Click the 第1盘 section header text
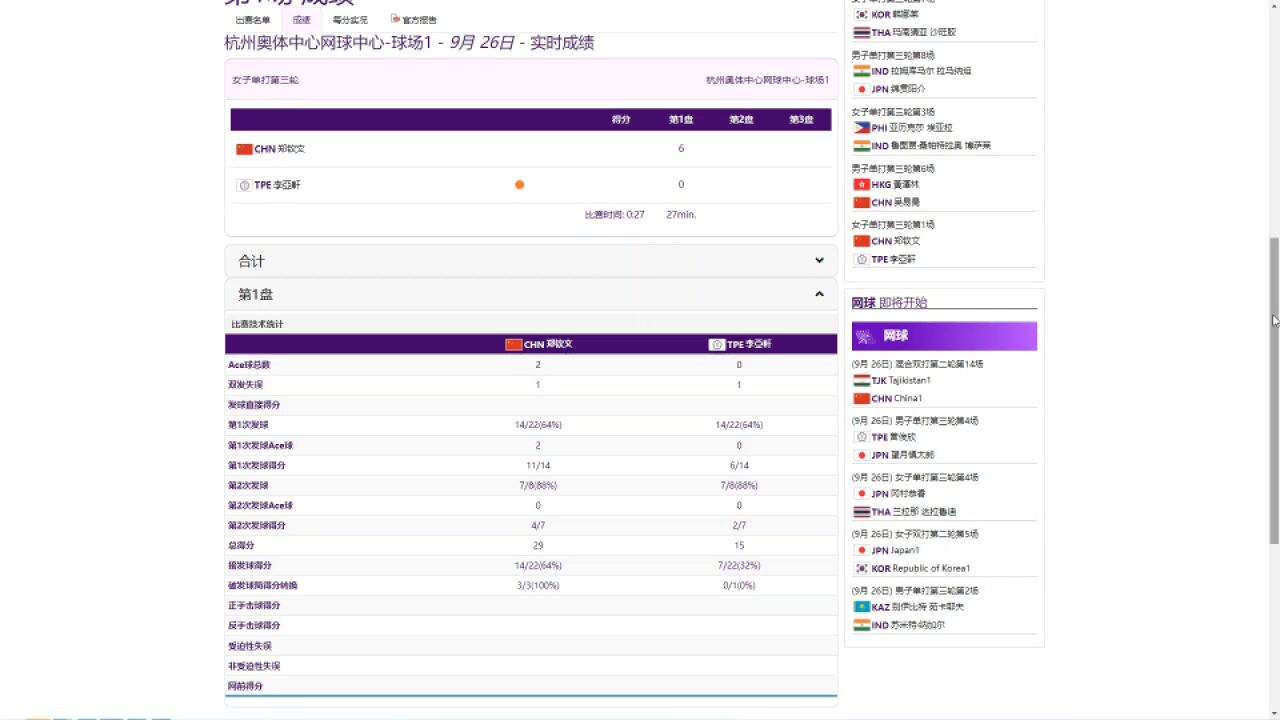Screen dimensions: 1280x720 [255, 294]
